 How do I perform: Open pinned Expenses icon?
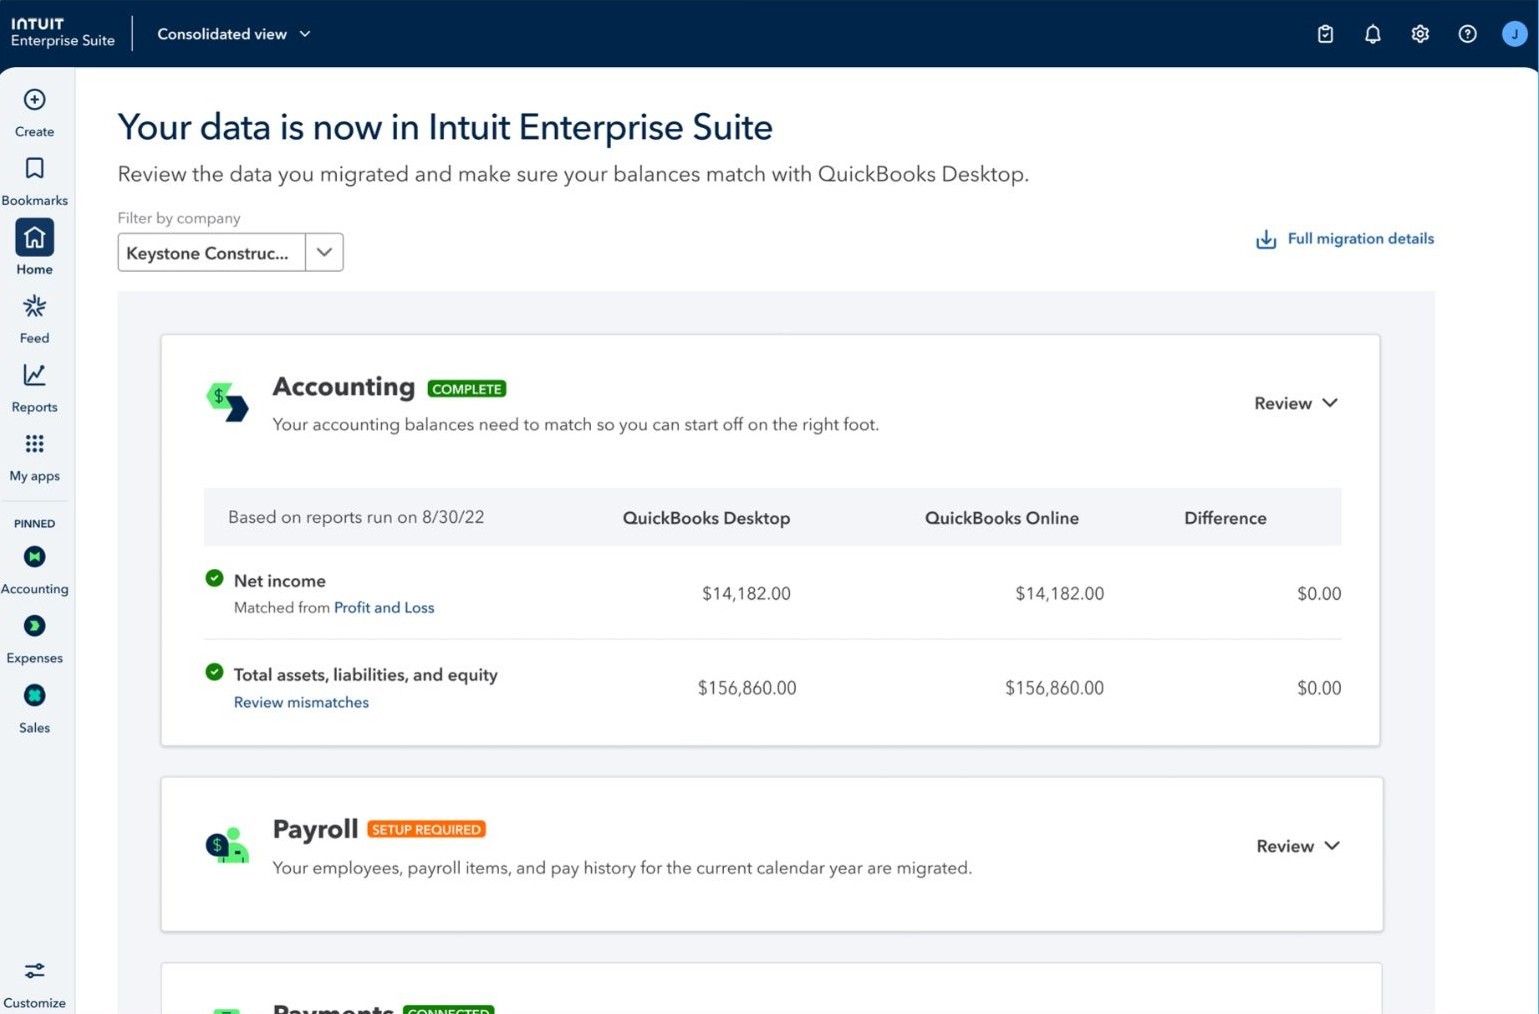click(34, 626)
